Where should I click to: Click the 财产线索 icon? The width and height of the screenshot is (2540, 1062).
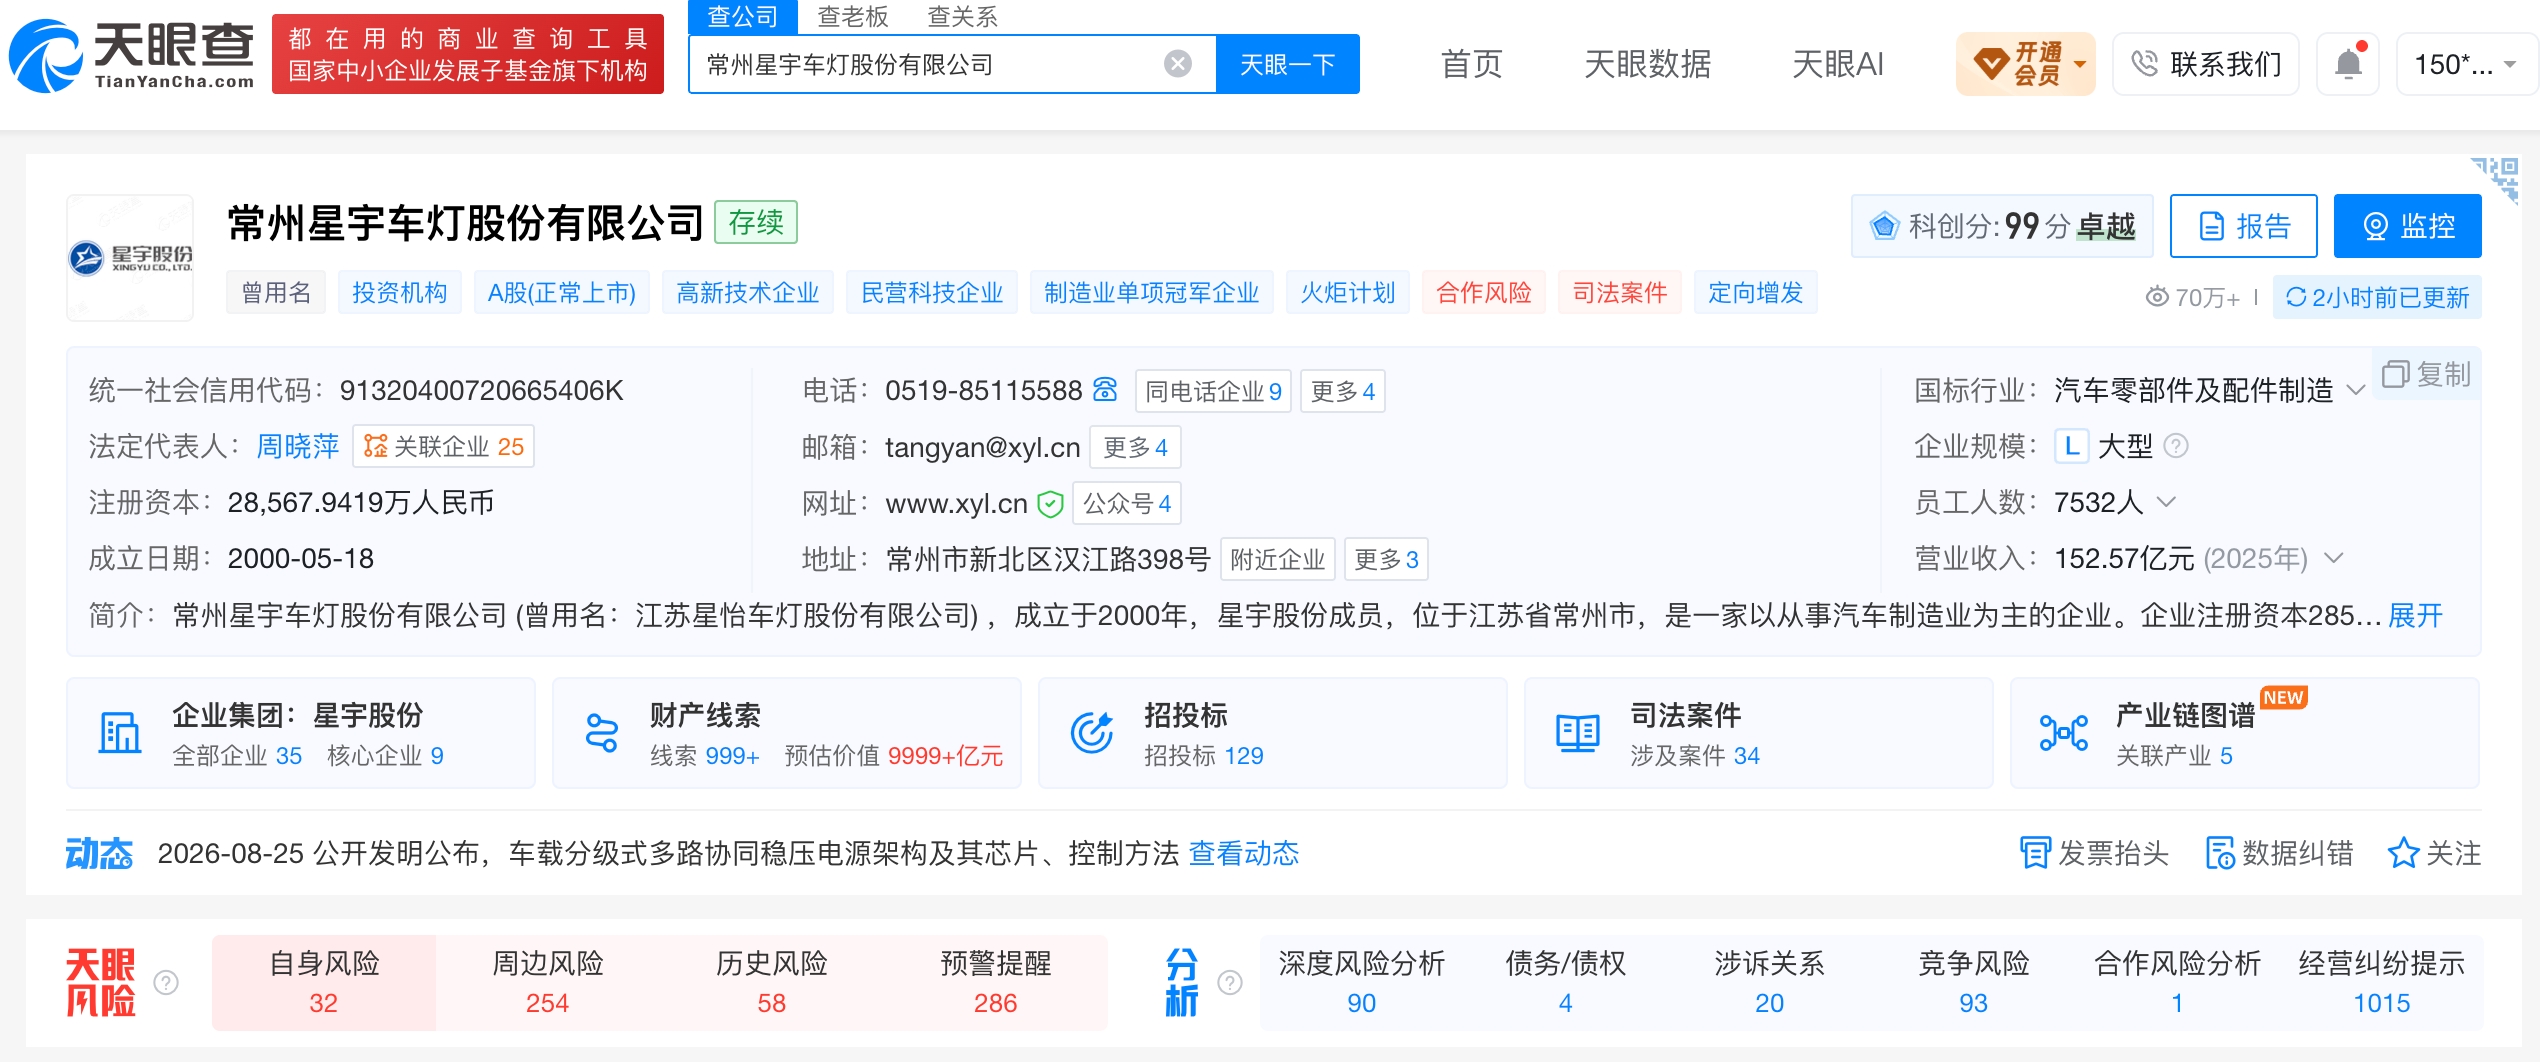coord(602,733)
